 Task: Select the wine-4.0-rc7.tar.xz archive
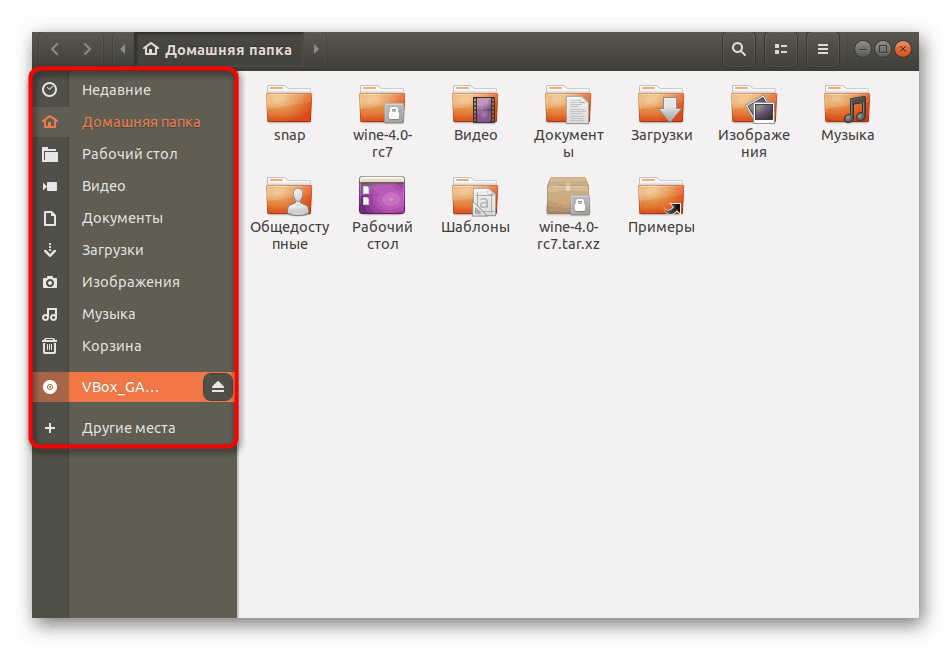tap(568, 213)
